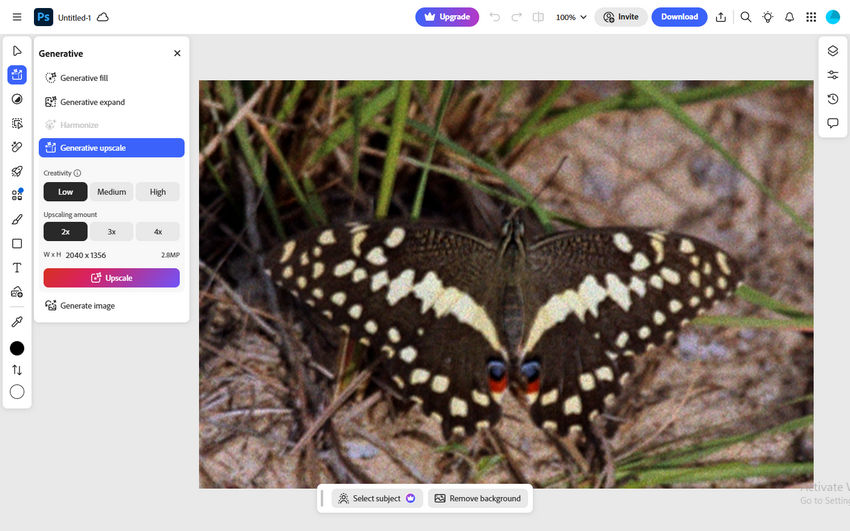
Task: Open the shapes and elements tool
Action: (x=17, y=195)
